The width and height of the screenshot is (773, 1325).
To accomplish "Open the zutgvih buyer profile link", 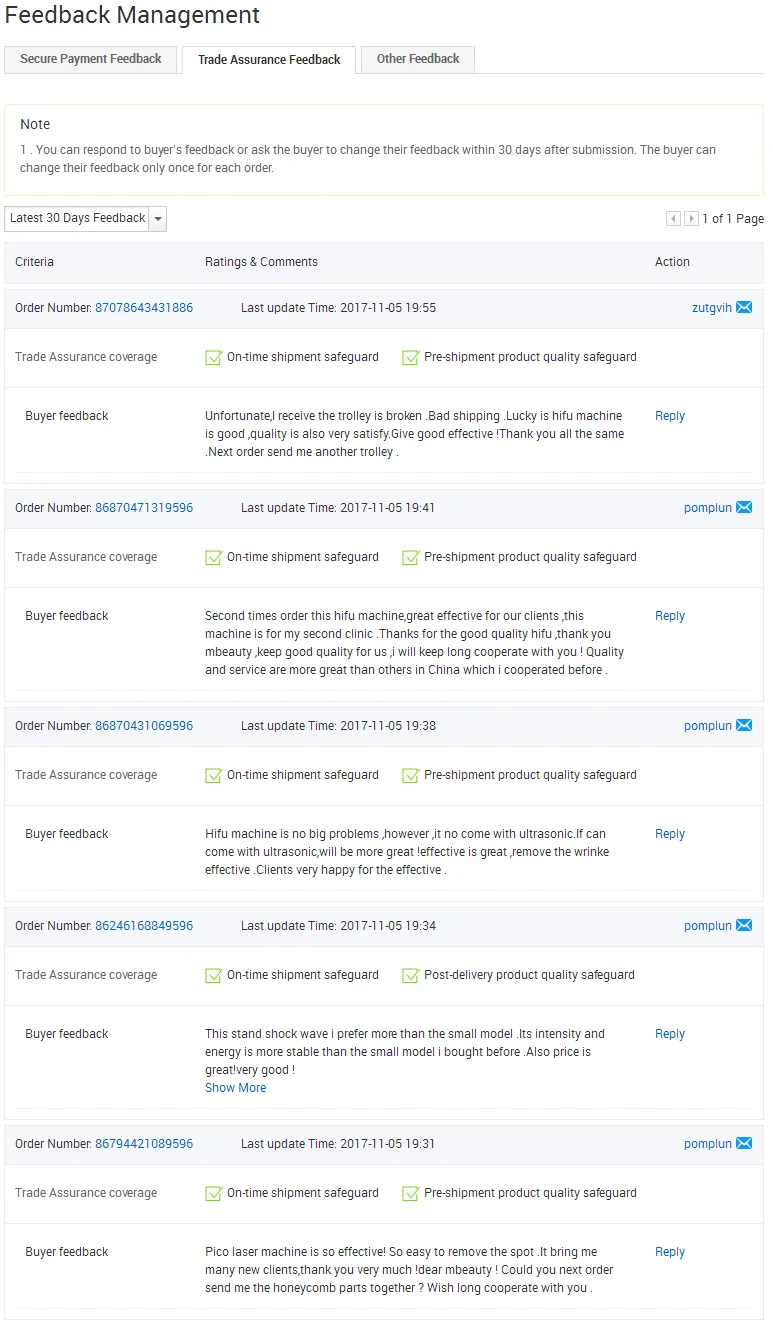I will (712, 308).
